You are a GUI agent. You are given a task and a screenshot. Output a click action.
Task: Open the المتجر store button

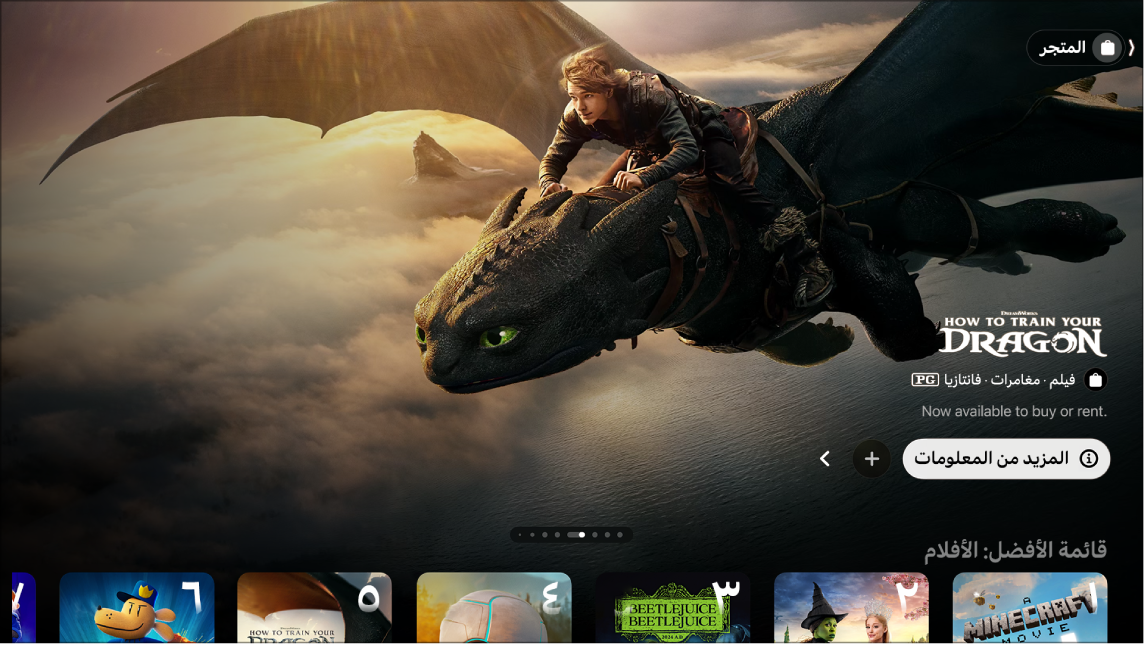coord(1075,48)
